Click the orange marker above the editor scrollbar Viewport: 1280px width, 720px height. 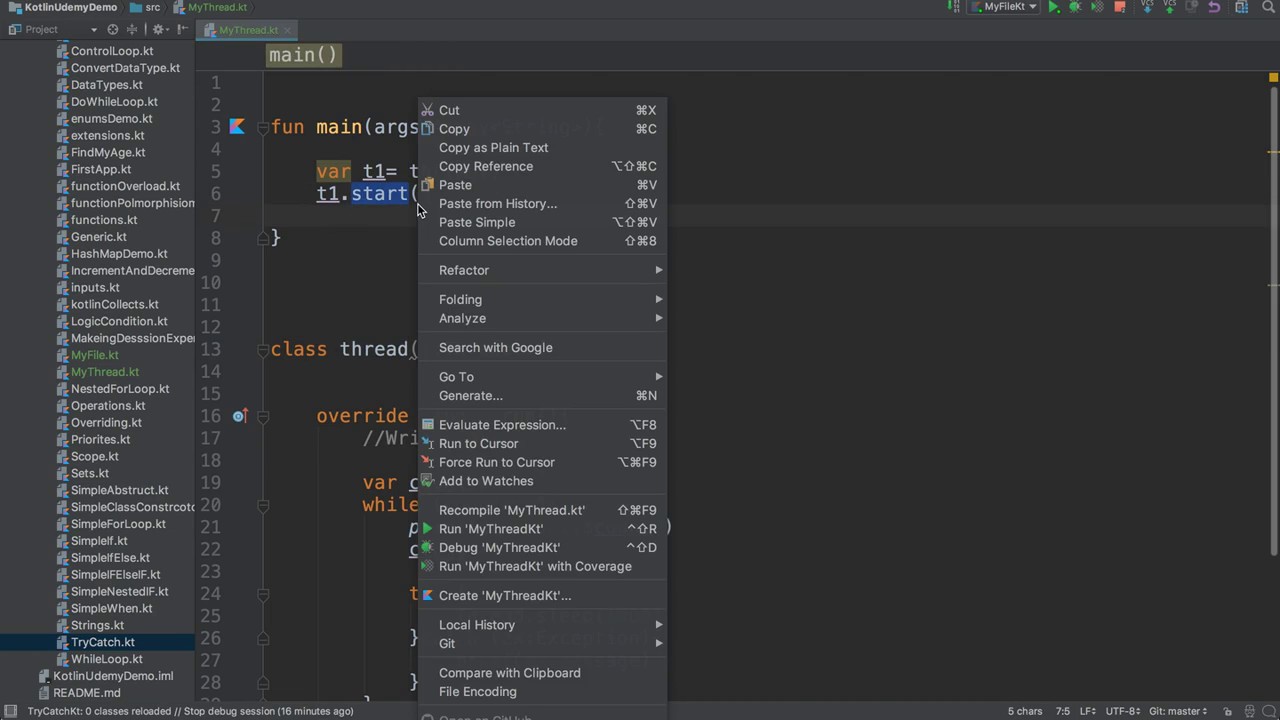(1273, 77)
